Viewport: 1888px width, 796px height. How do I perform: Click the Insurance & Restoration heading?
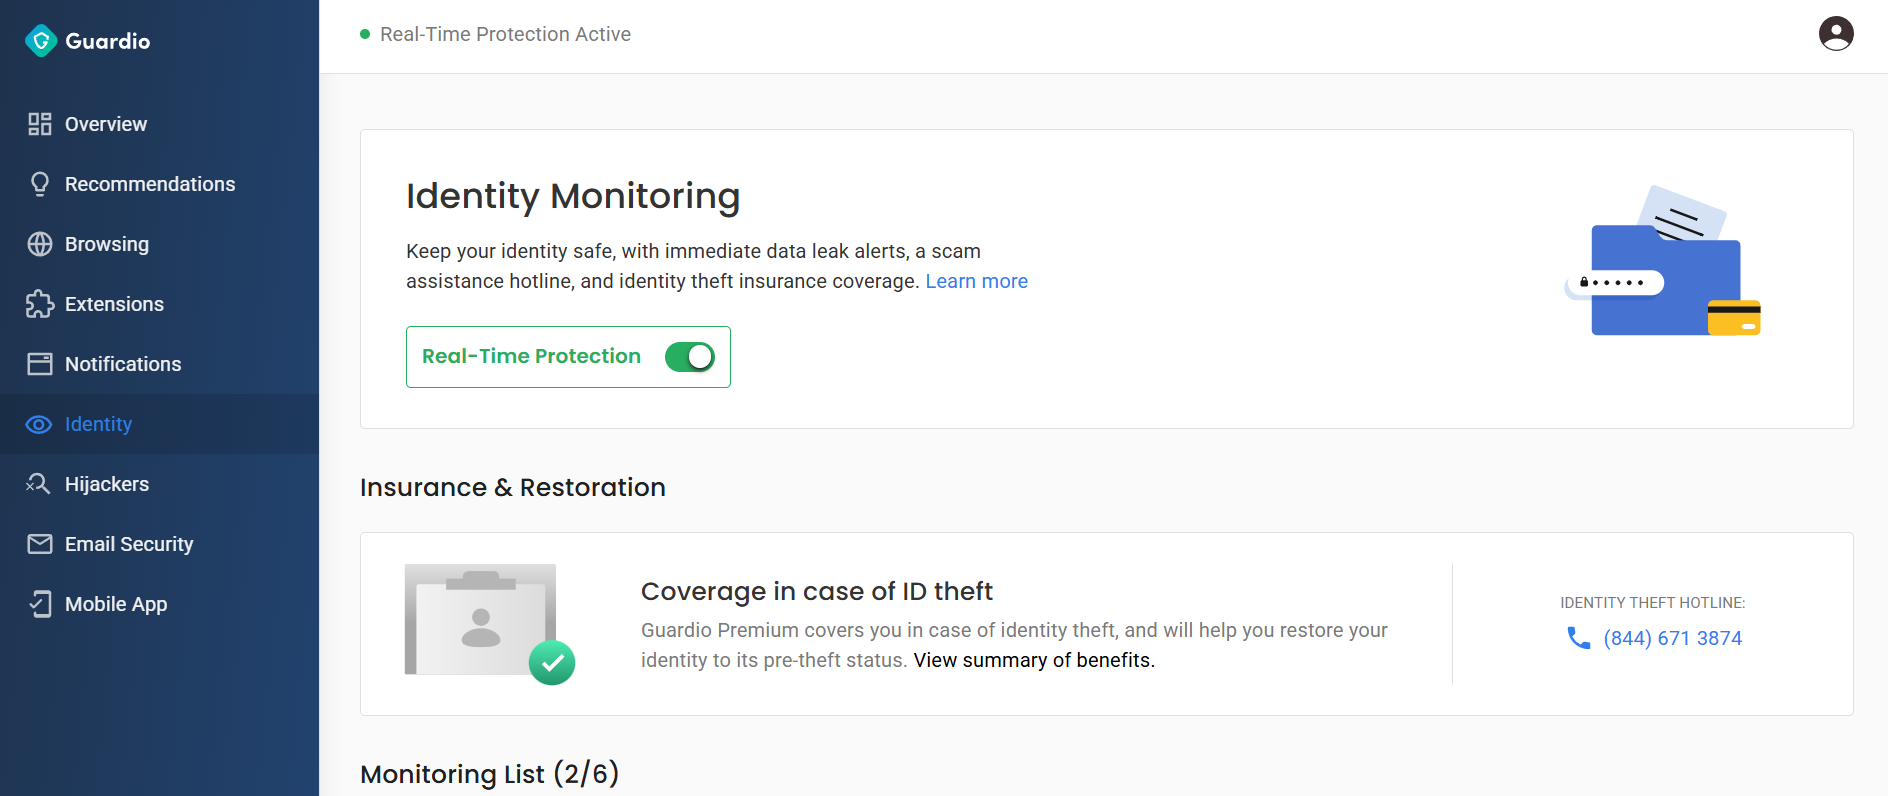pos(513,487)
